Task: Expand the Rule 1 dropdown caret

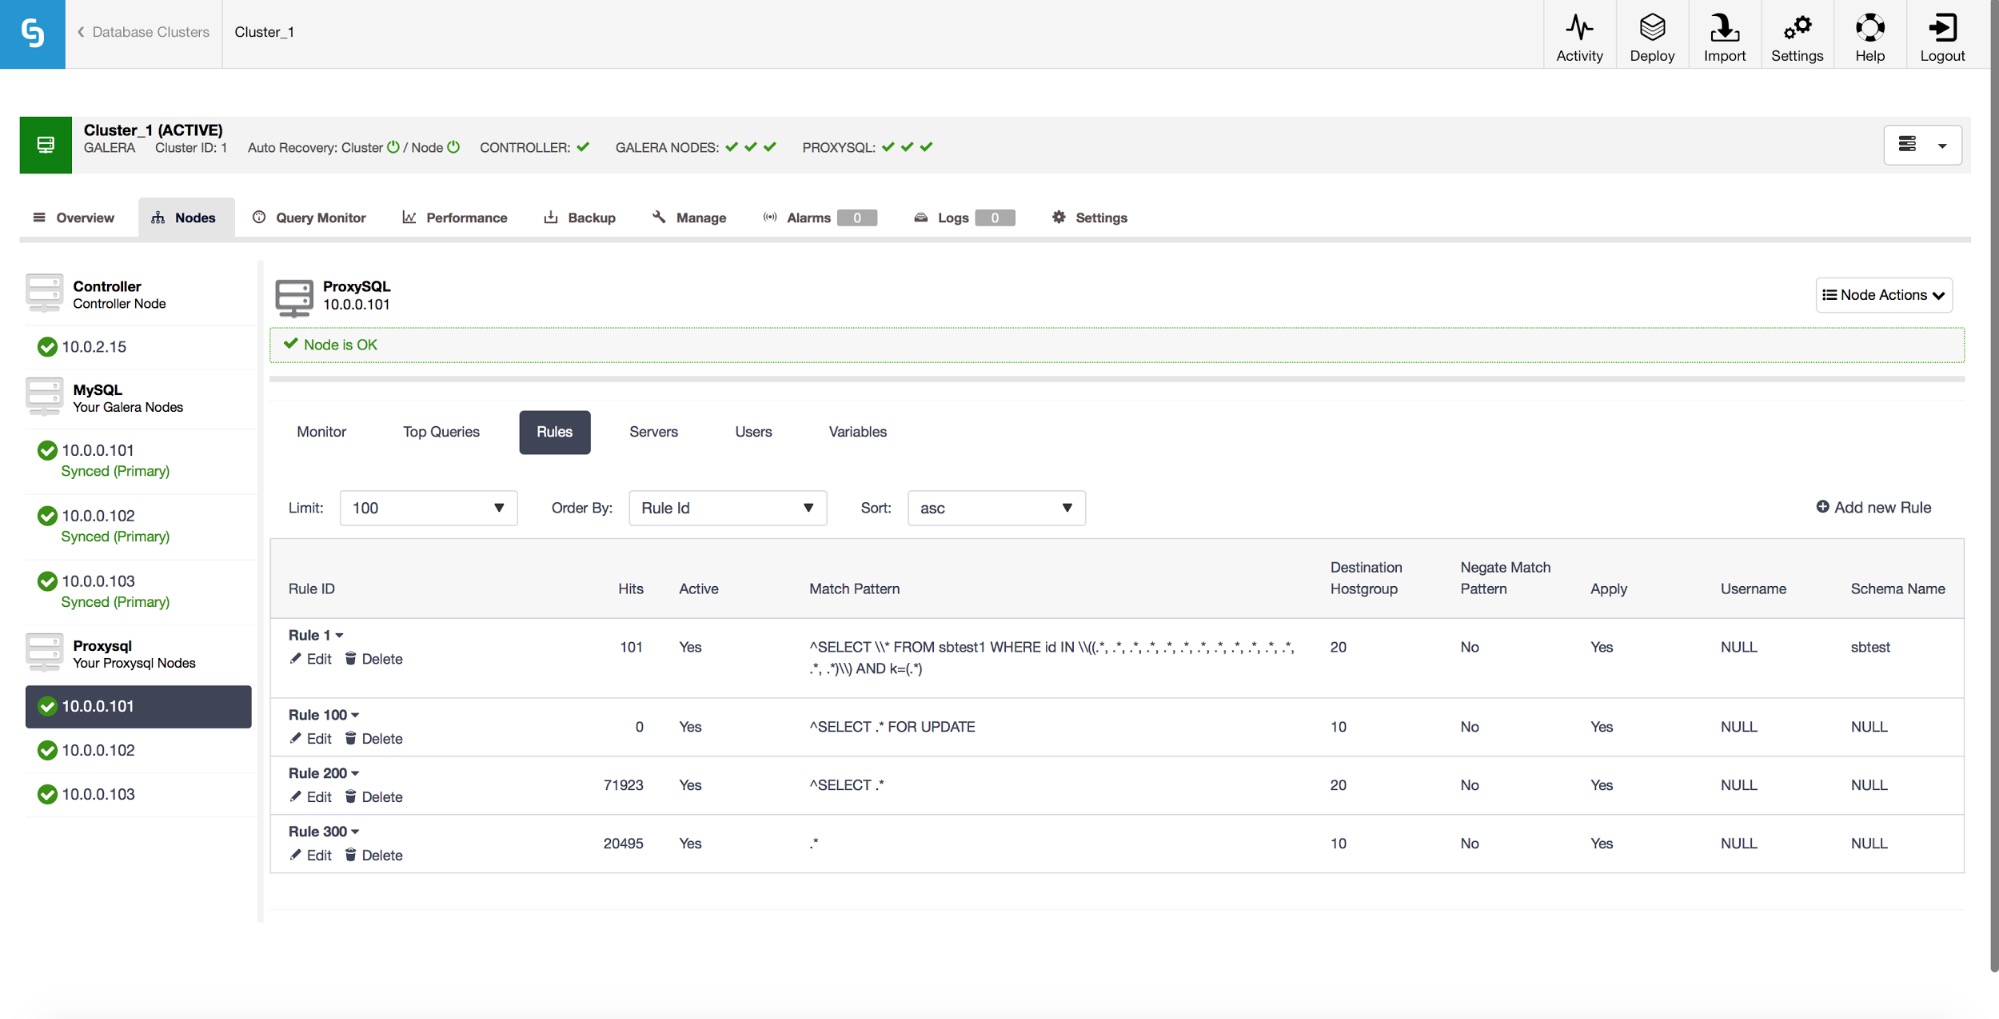Action: tap(339, 636)
